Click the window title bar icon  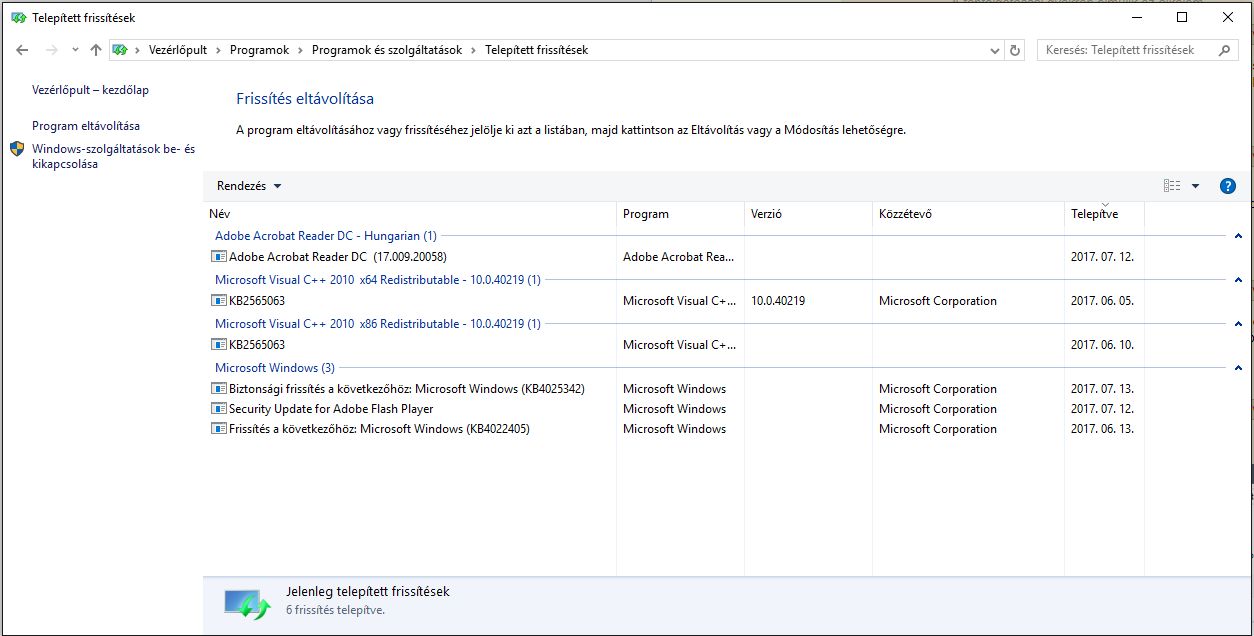coord(18,17)
